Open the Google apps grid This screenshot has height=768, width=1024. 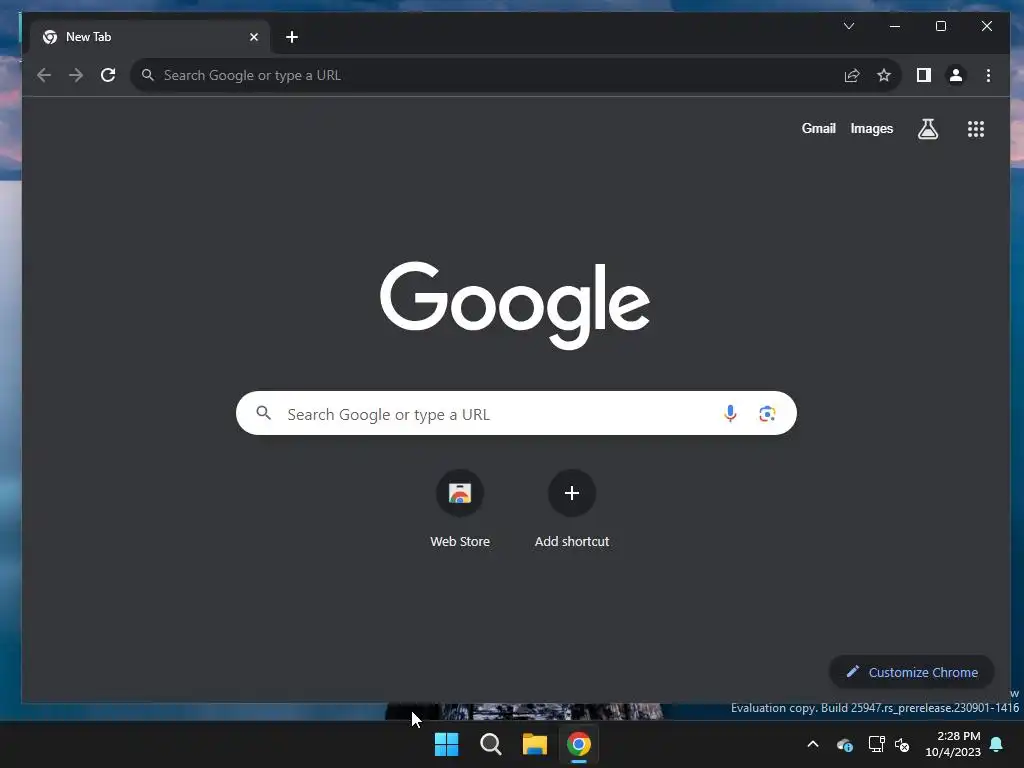tap(976, 129)
